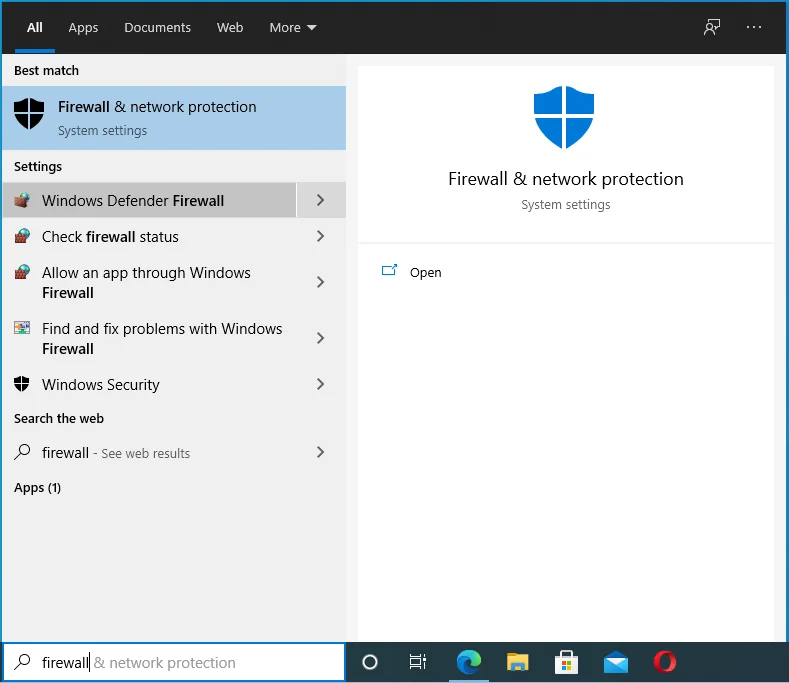Screen dimensions: 789x683
Task: Expand the firewall web results chevron
Action: click(x=321, y=452)
